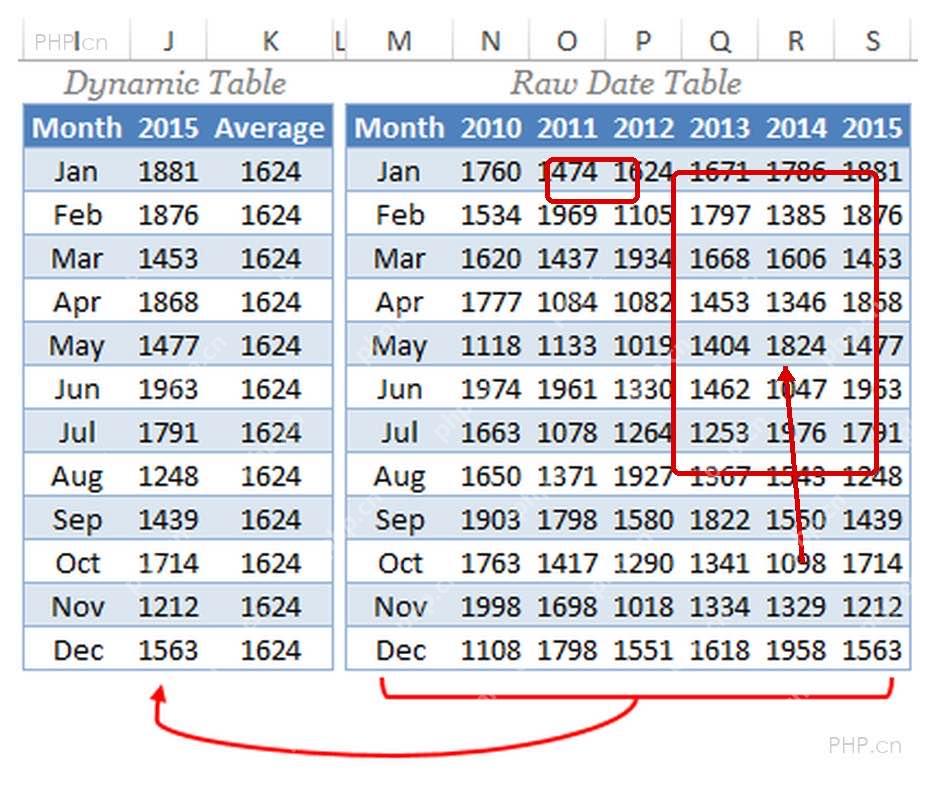Select 1439 in Dynamic Table Sep row
This screenshot has width=936, height=789.
pos(168,520)
